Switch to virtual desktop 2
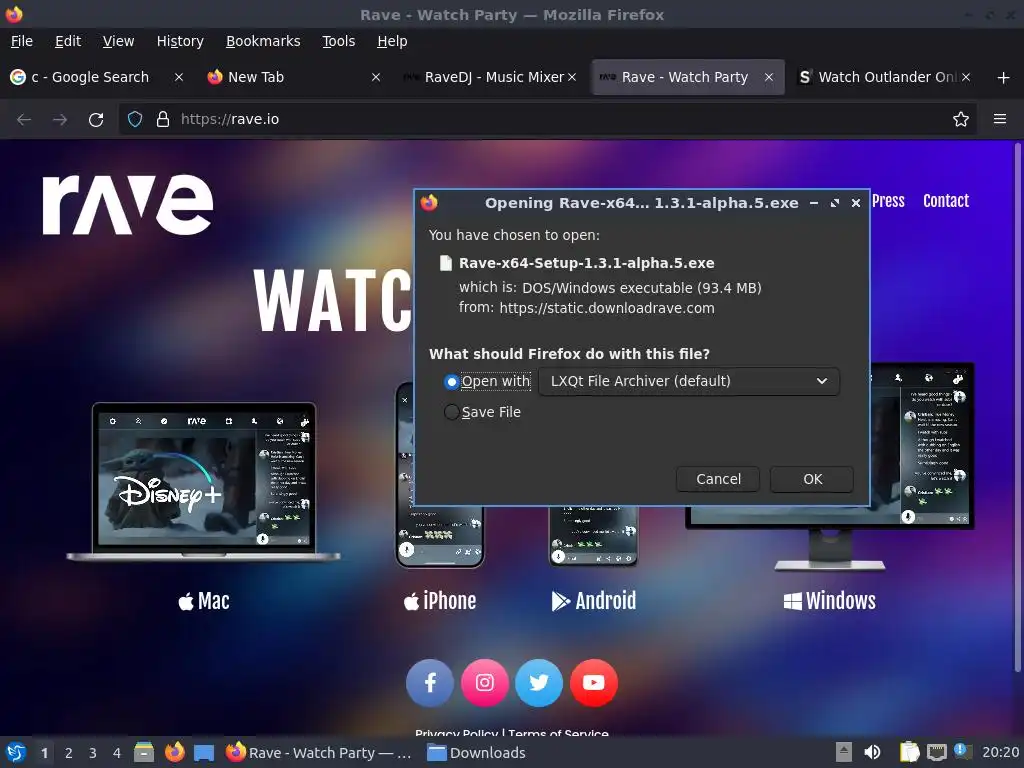Viewport: 1024px width, 768px height. tap(69, 753)
